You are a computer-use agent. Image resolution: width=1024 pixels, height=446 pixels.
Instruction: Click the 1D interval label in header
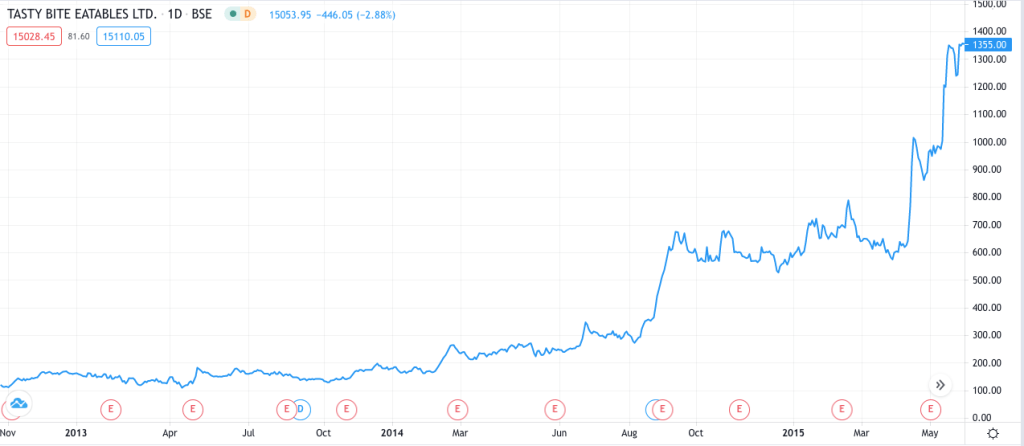click(x=178, y=16)
